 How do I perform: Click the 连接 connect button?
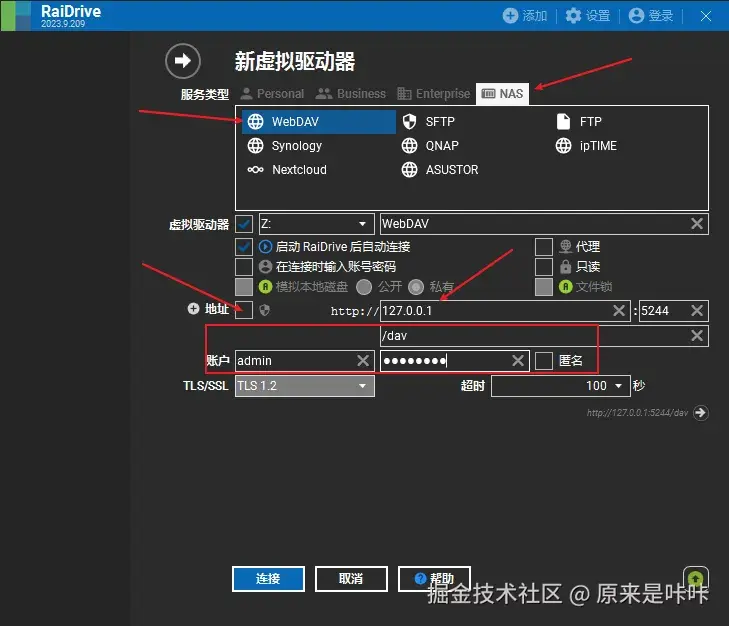click(x=268, y=579)
